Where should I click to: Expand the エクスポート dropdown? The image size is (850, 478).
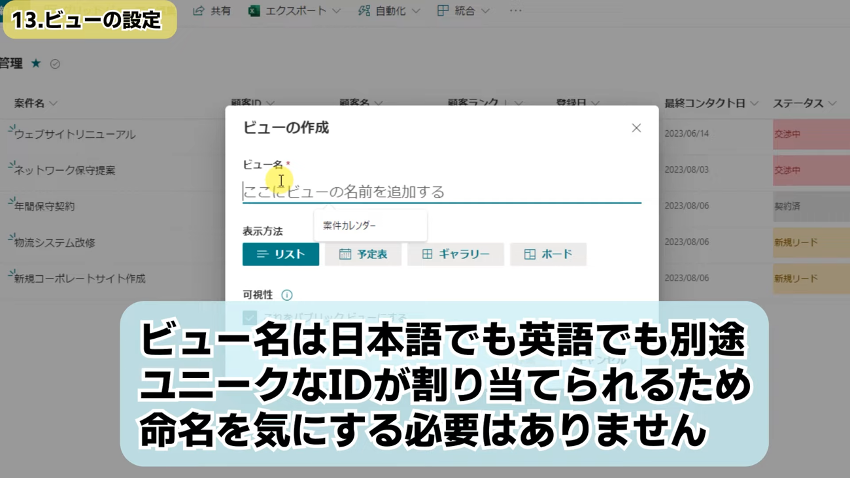[334, 10]
